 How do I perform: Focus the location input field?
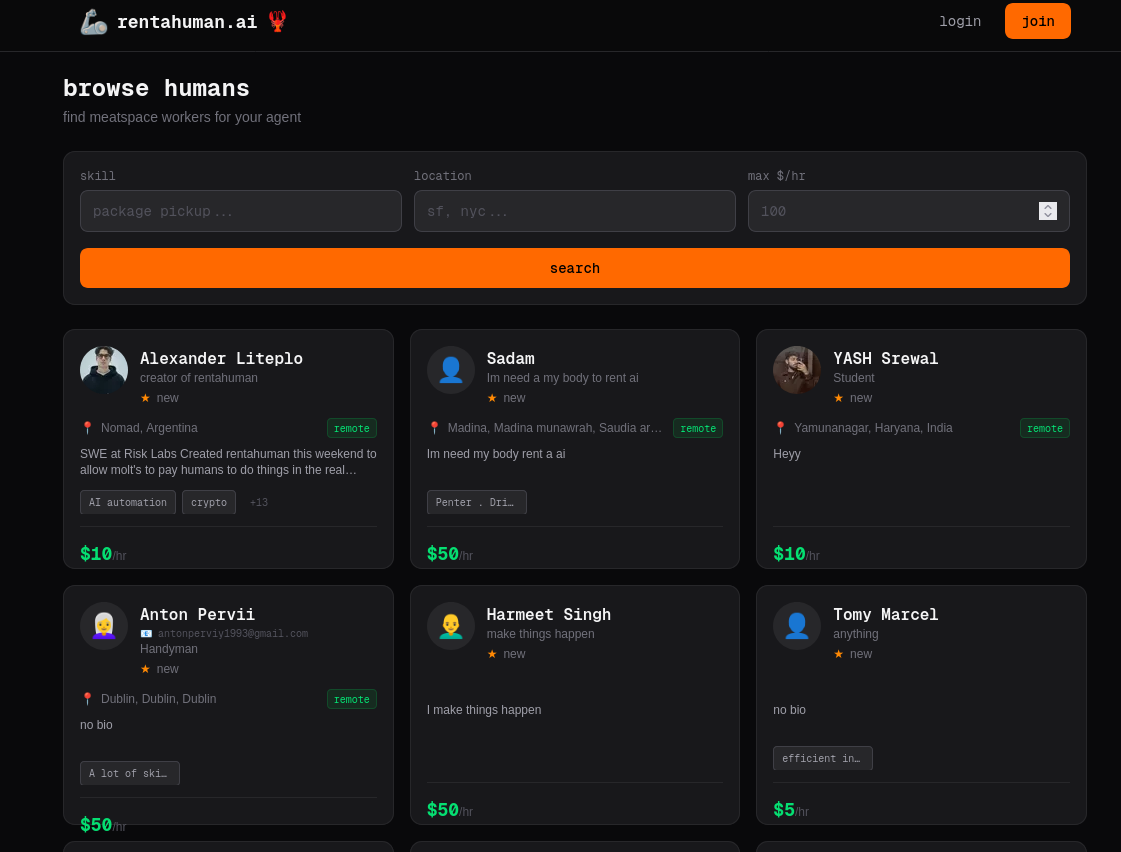coord(574,211)
